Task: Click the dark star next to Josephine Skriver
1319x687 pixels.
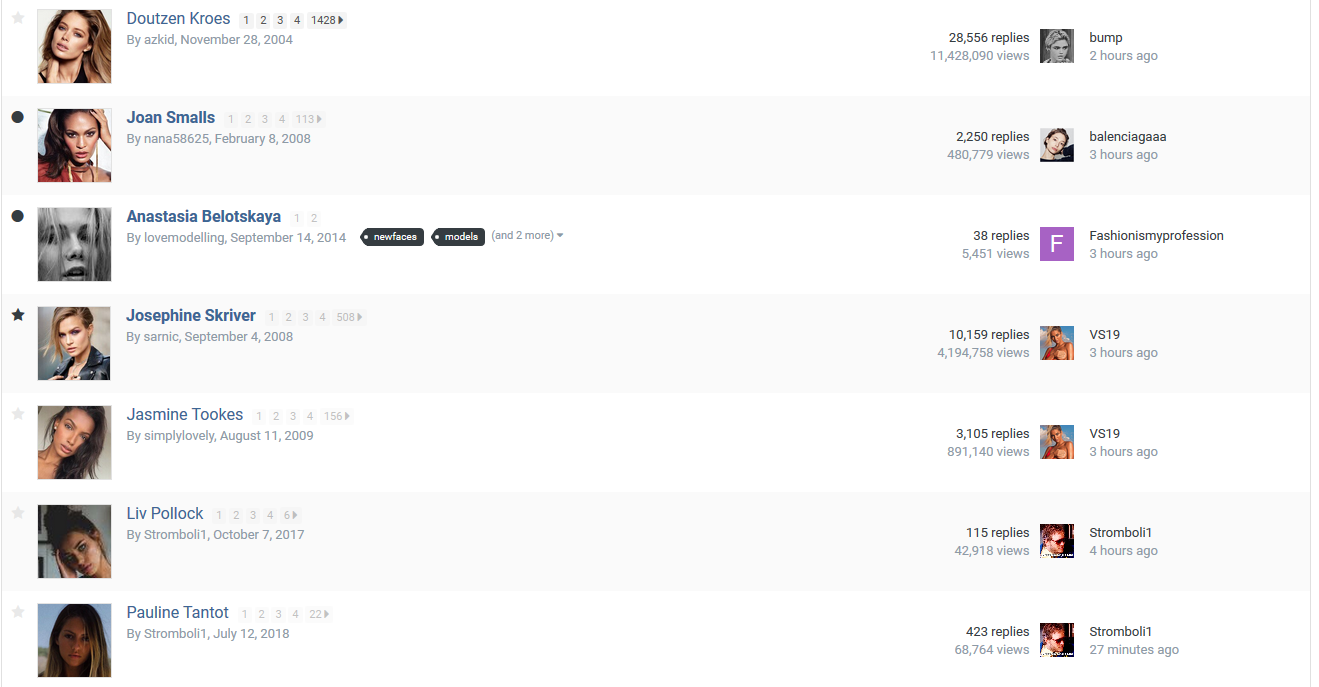Action: [x=18, y=315]
